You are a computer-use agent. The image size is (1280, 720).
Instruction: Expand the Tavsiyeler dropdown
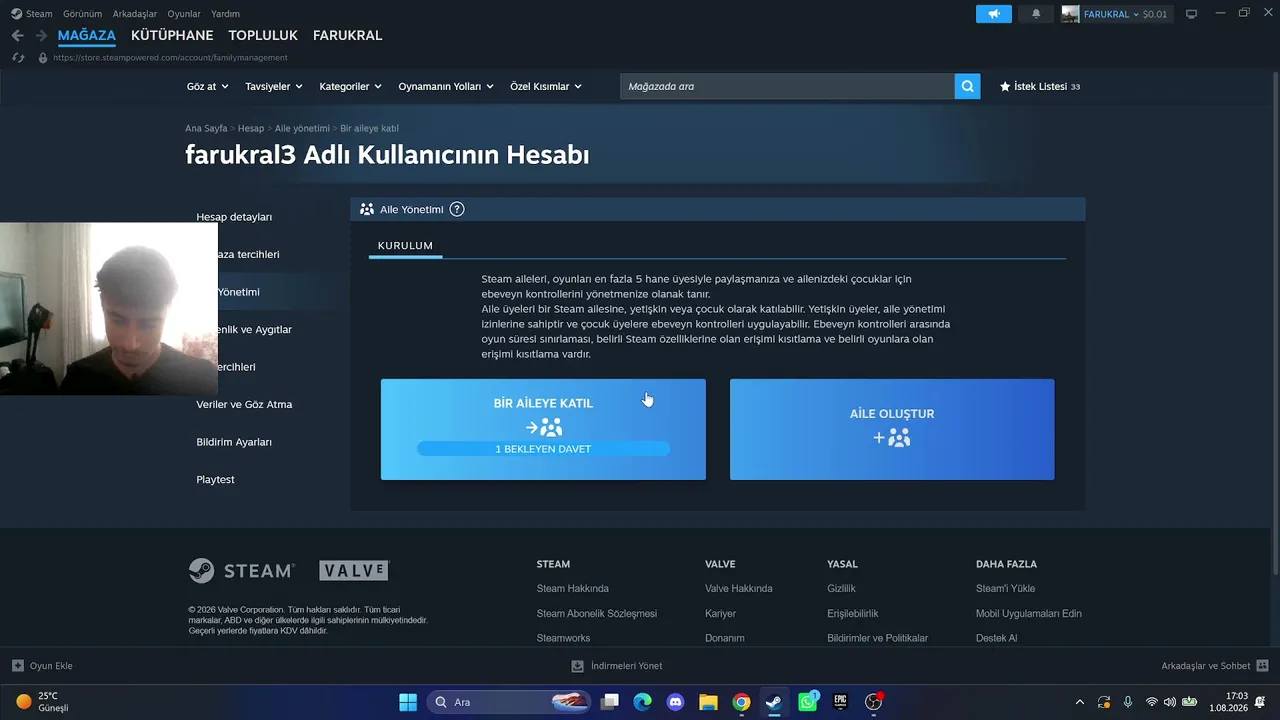point(274,86)
